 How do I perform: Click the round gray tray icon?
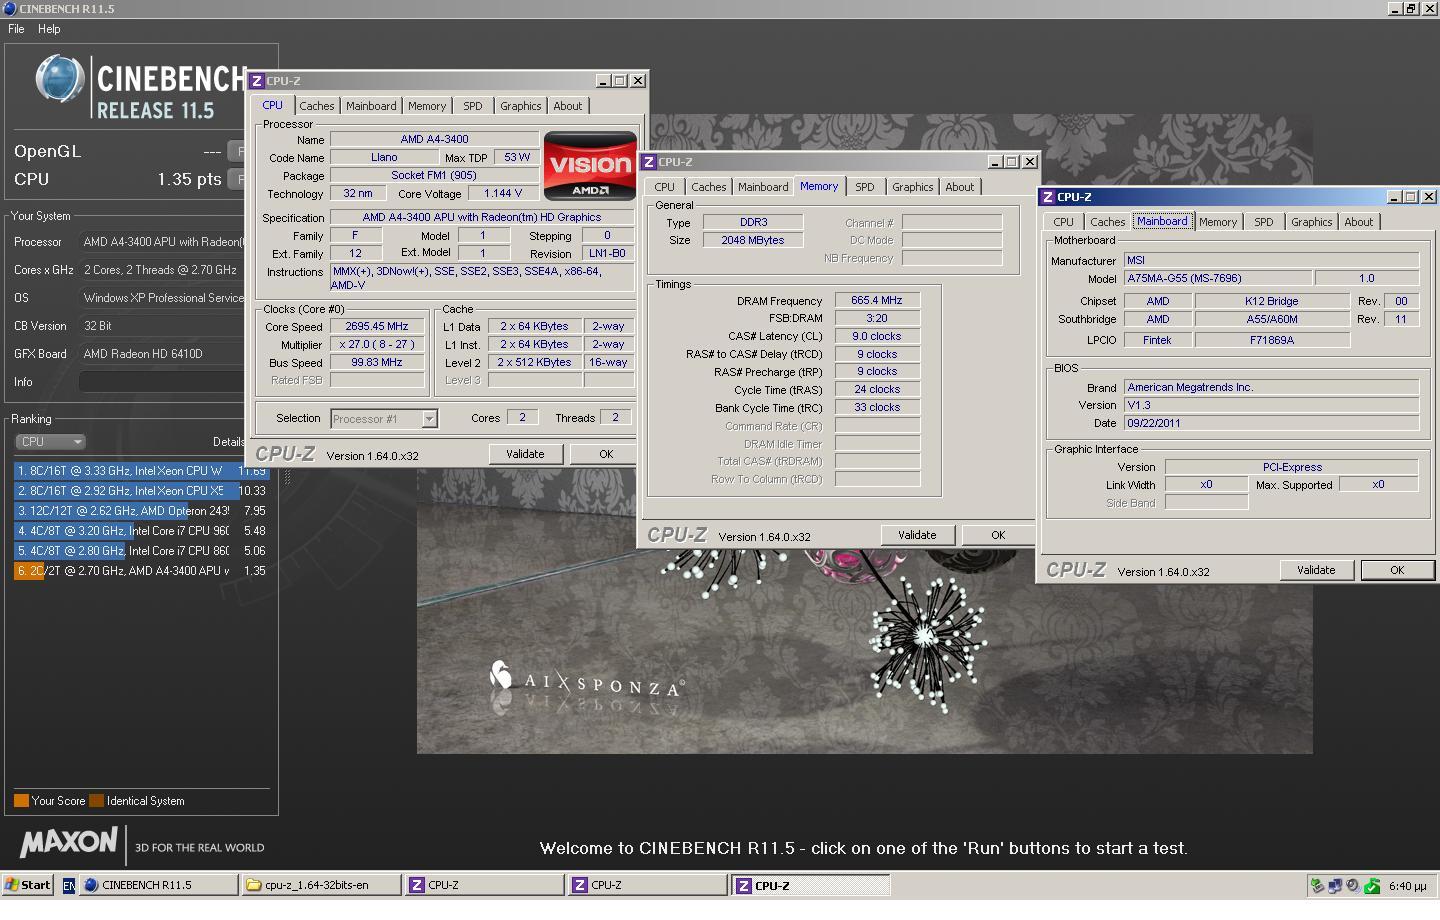pyautogui.click(x=1353, y=886)
